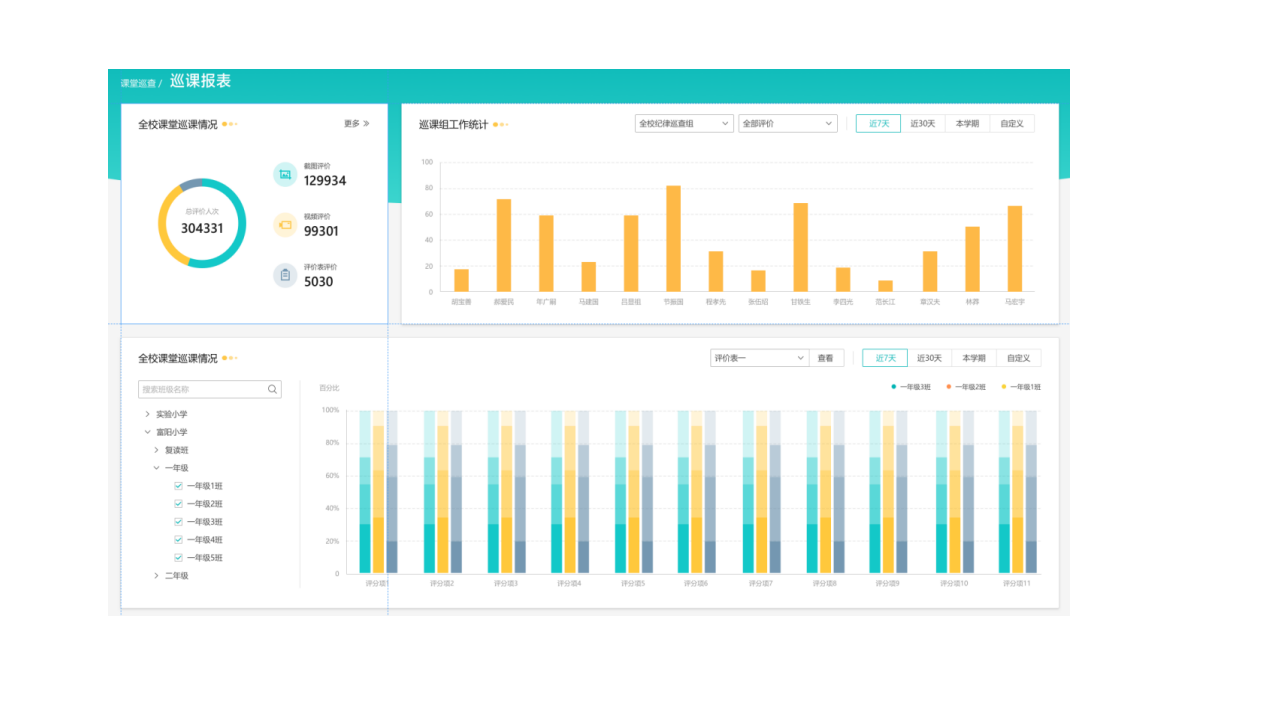Uncheck the 一年级1班 checkbox
The height and width of the screenshot is (711, 1265).
179,486
